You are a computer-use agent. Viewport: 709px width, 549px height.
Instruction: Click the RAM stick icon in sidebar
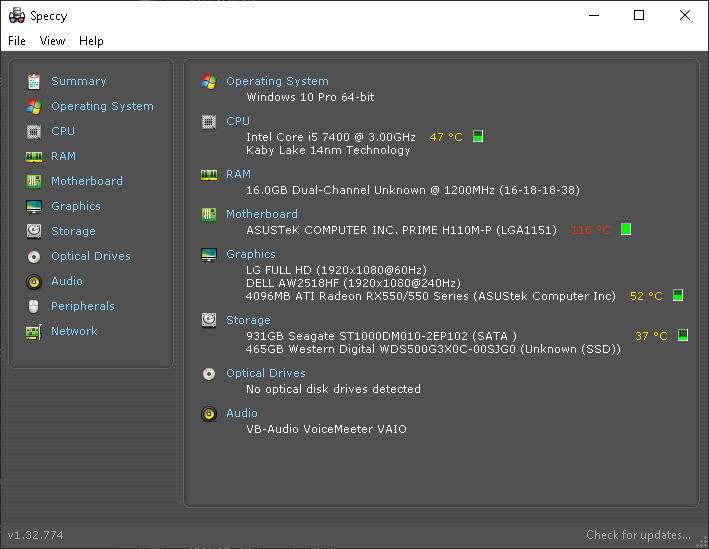click(34, 157)
